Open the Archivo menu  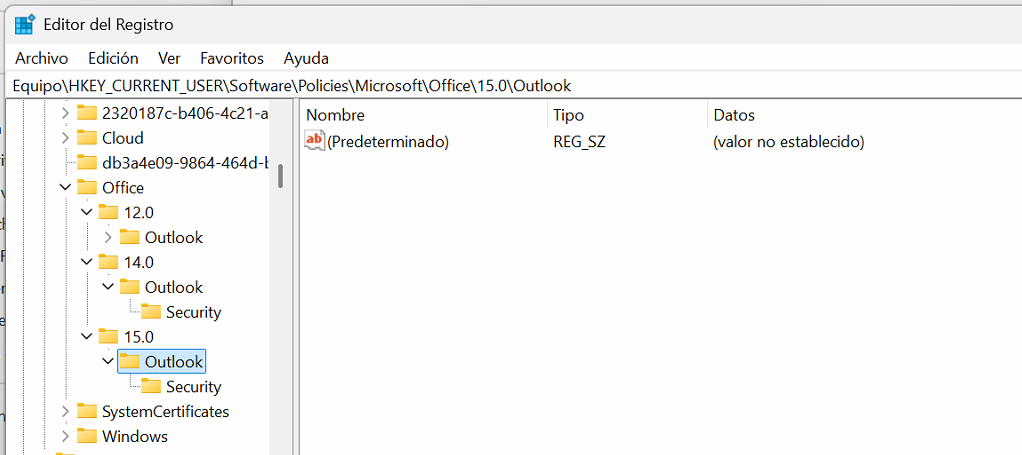[x=42, y=58]
